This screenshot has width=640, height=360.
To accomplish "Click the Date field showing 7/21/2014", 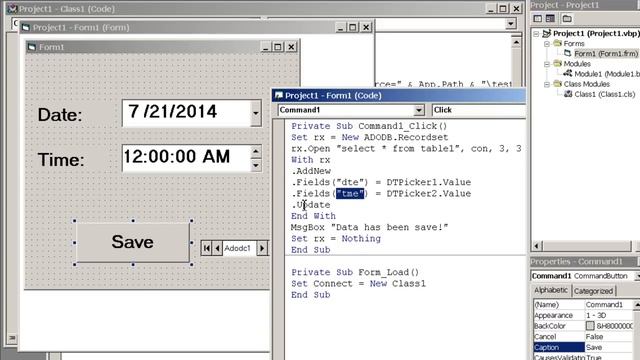I will tap(186, 113).
